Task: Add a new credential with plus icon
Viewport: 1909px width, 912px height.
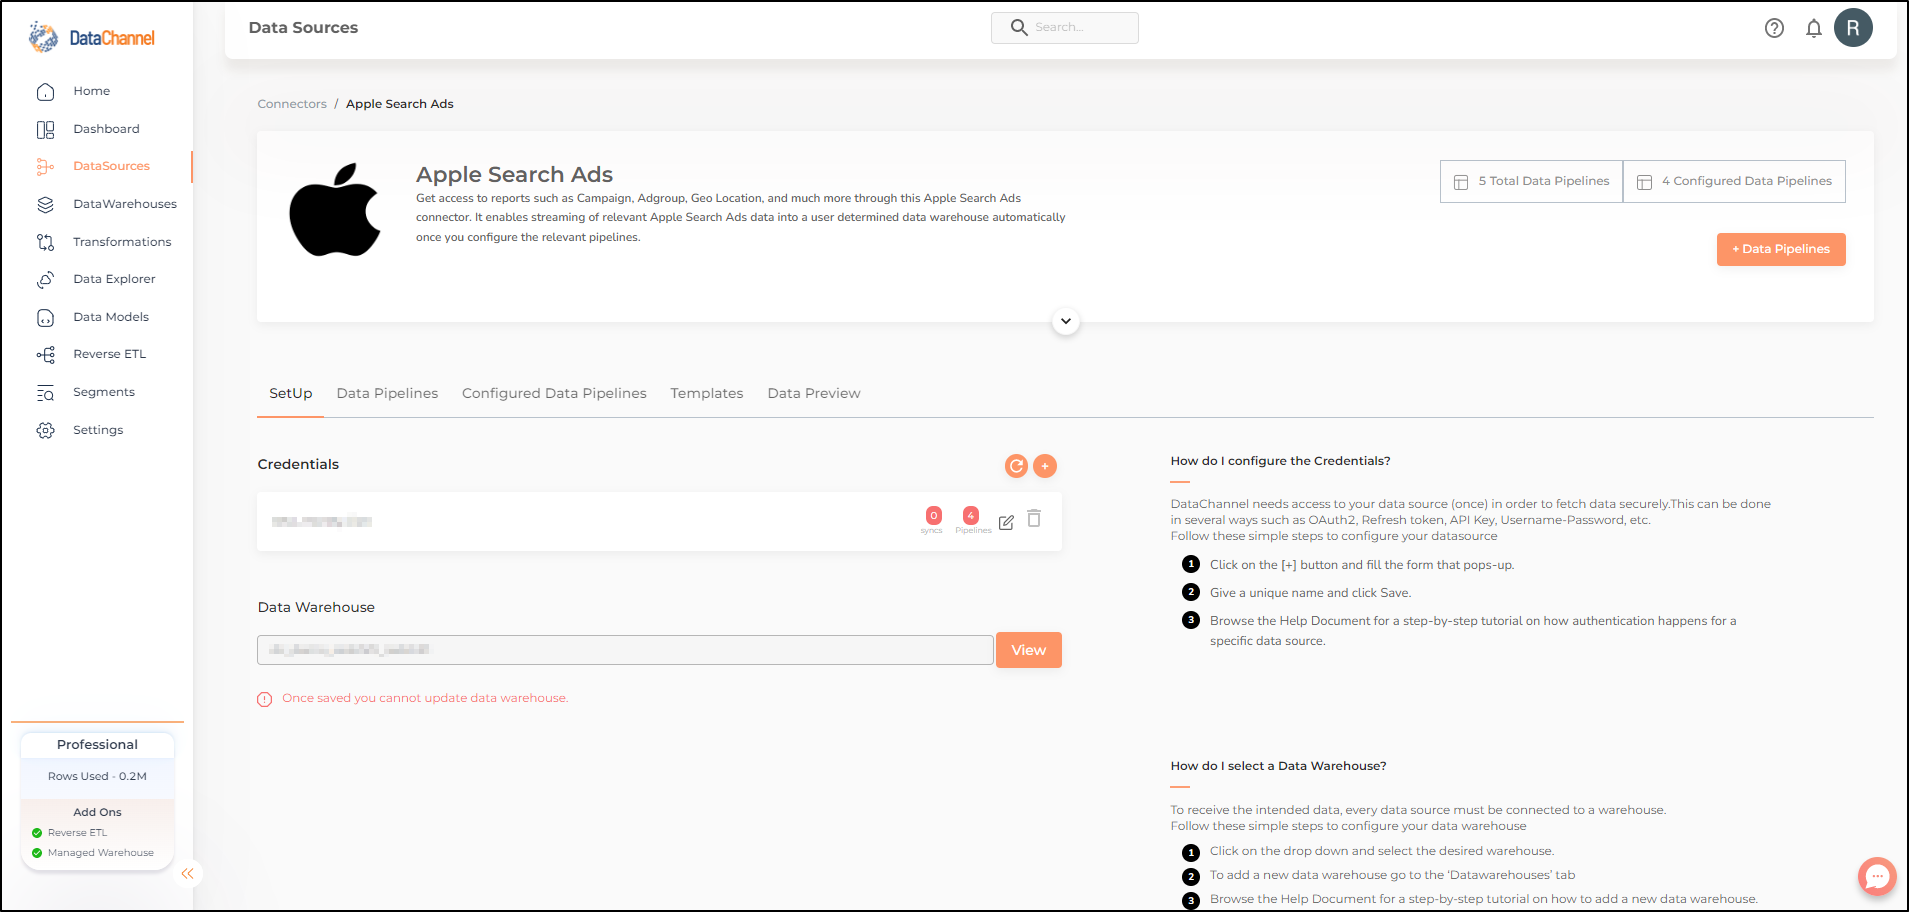Action: (1045, 466)
